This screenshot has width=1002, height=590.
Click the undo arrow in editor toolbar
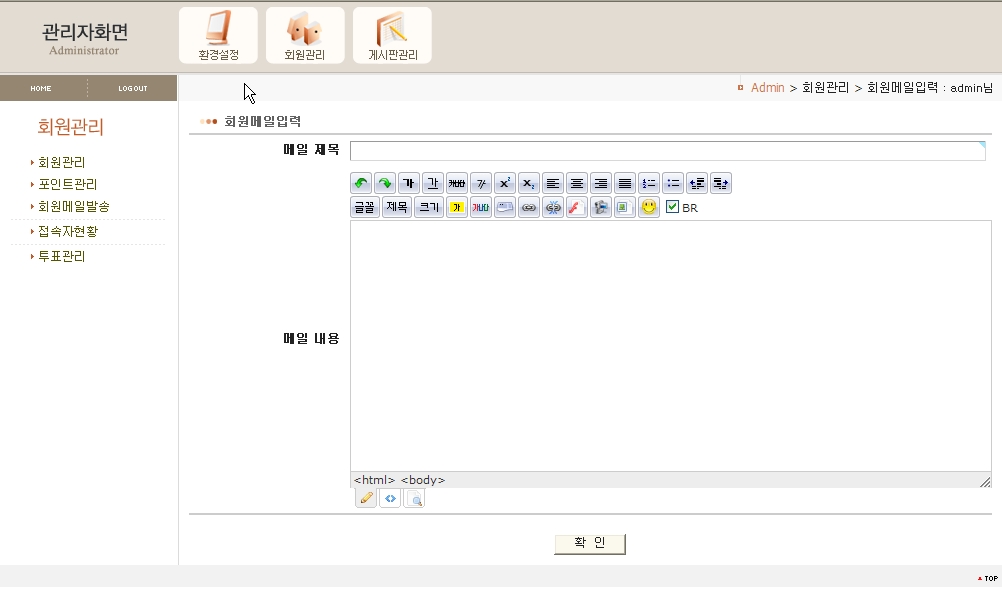[361, 183]
